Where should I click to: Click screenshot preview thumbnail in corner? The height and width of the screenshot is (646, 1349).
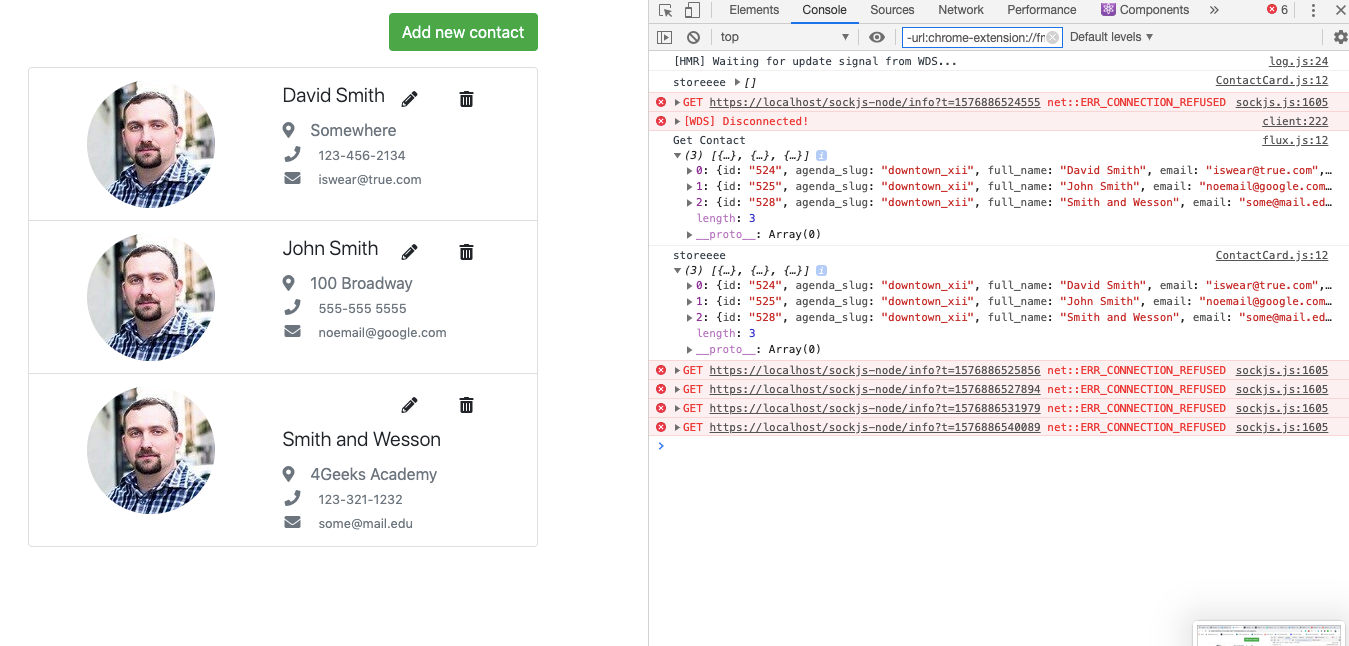(1270, 634)
